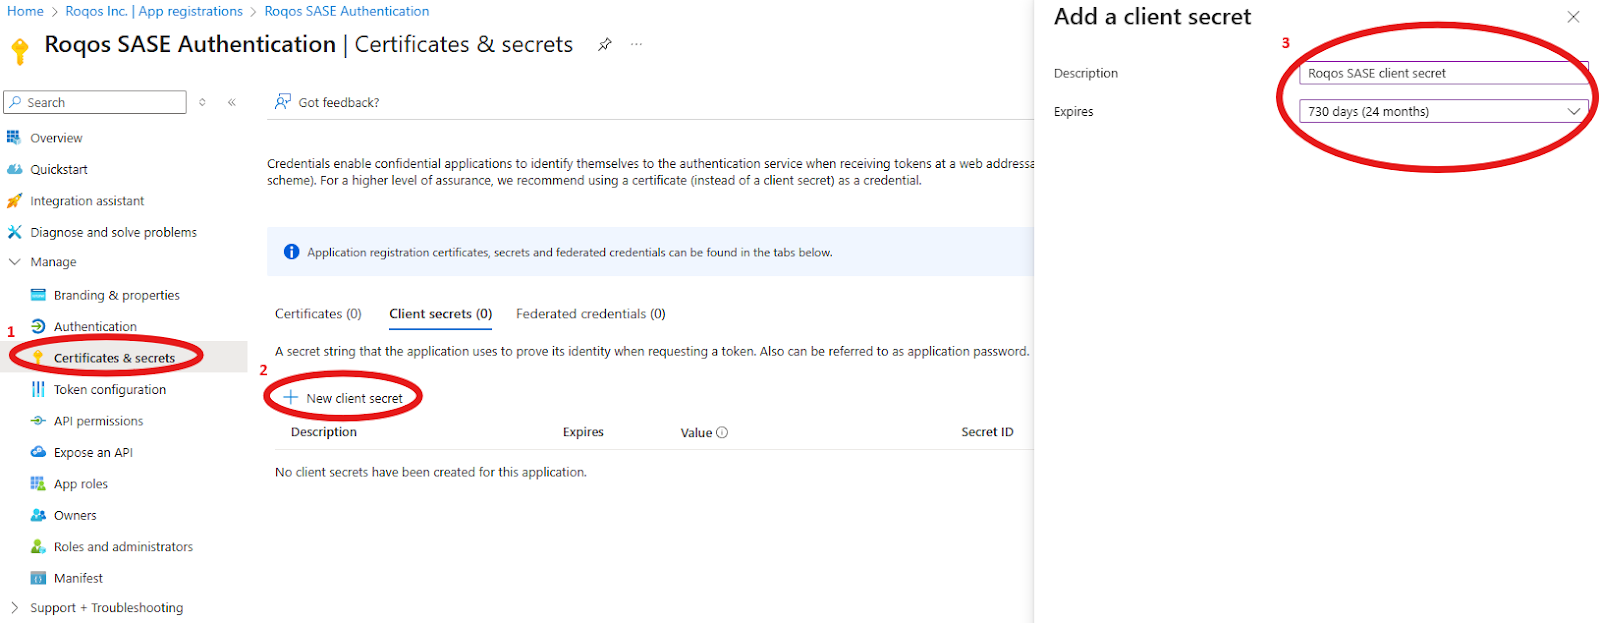
Task: Close the Add a client secret panel
Action: [1573, 17]
